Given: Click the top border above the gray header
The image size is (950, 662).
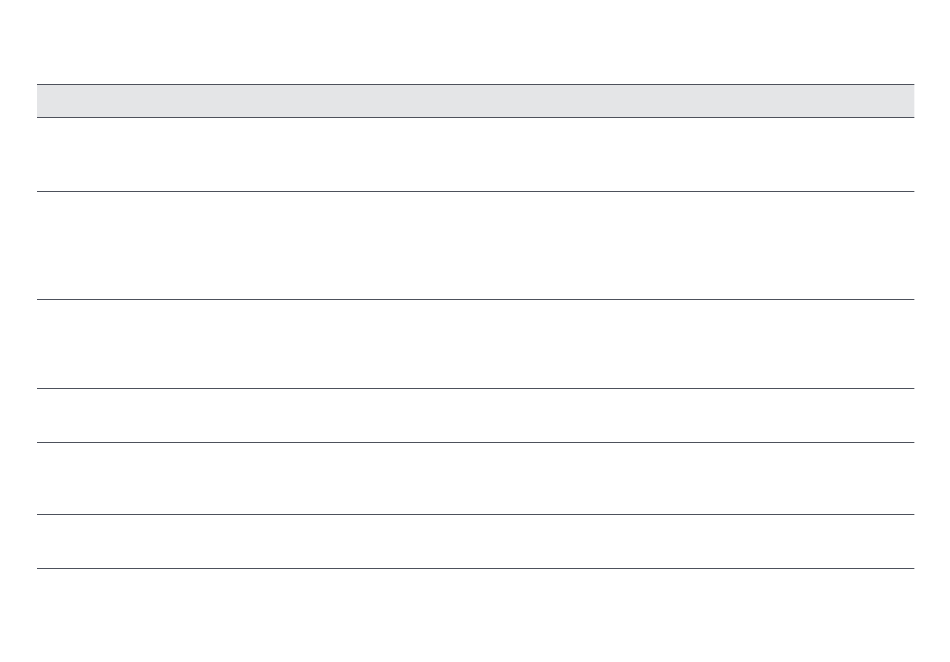Looking at the screenshot, I should click(x=475, y=84).
